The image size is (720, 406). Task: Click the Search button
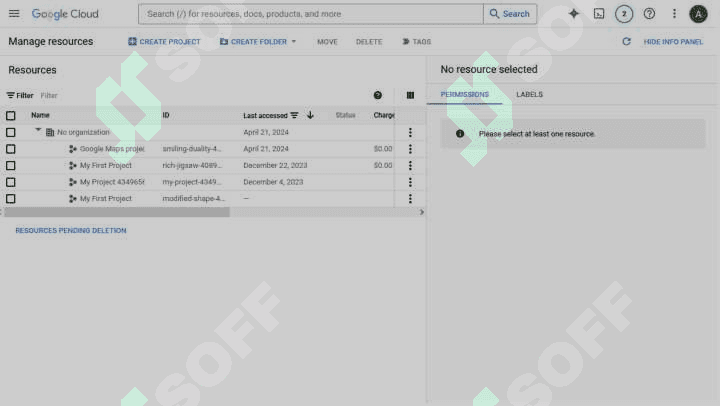[510, 14]
